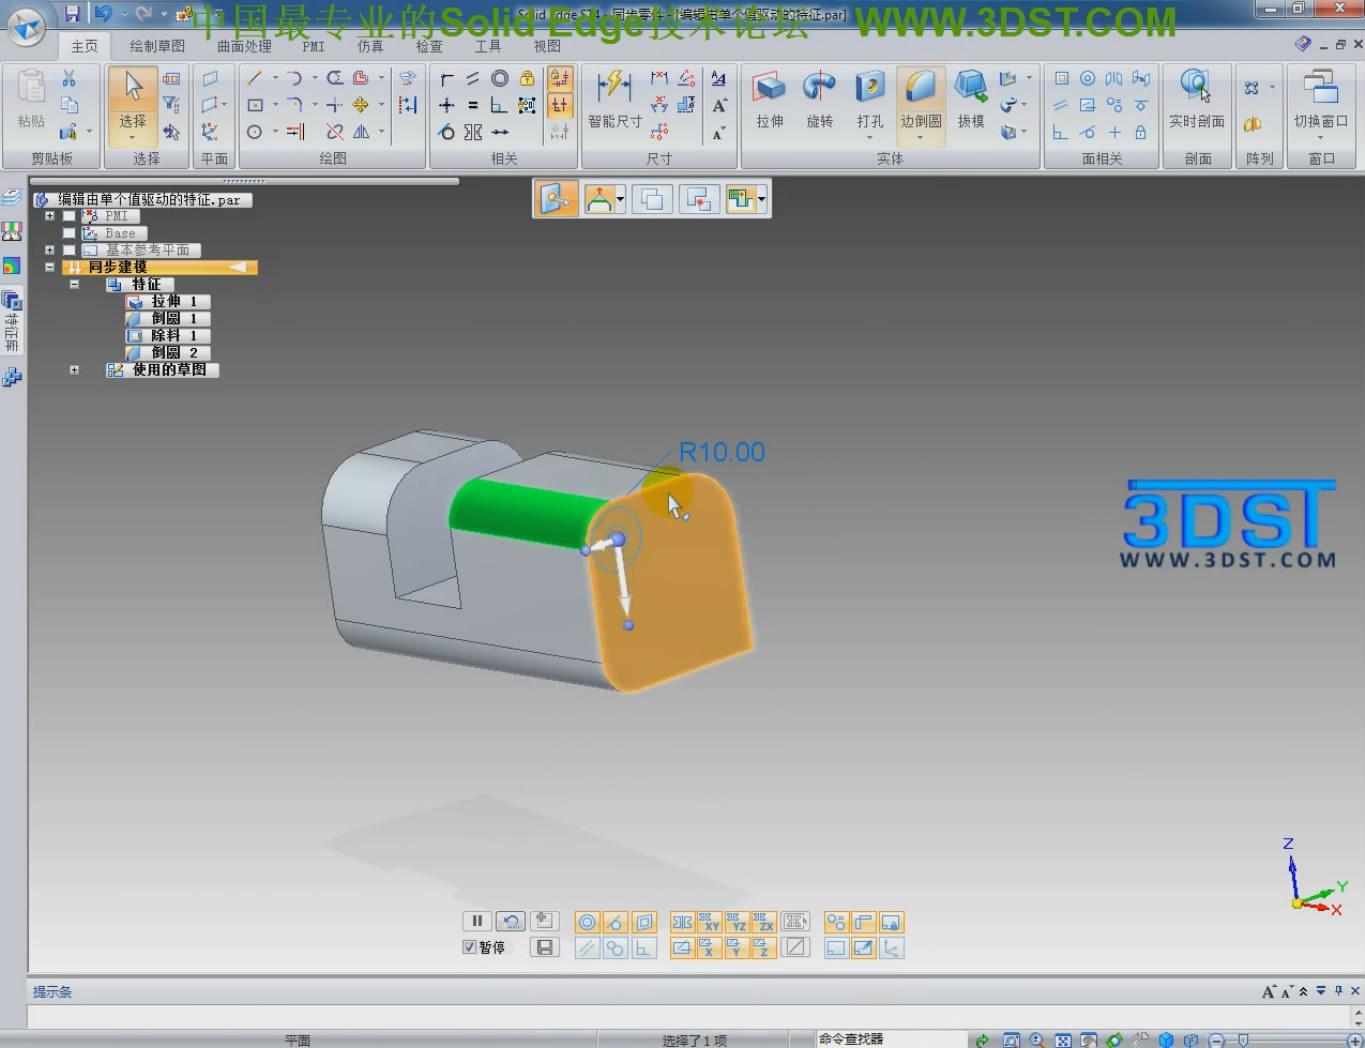Expand the 使用的草图 tree node

click(74, 370)
